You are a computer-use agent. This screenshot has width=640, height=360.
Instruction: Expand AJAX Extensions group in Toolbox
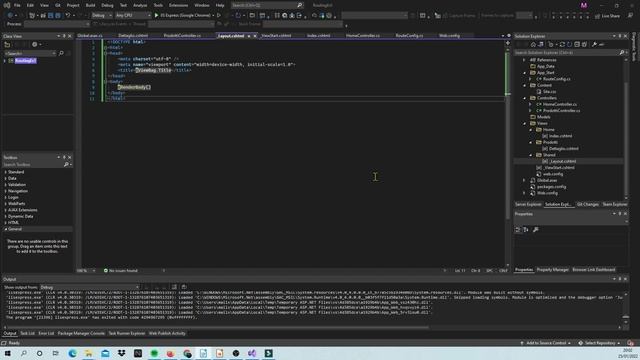tap(5, 210)
